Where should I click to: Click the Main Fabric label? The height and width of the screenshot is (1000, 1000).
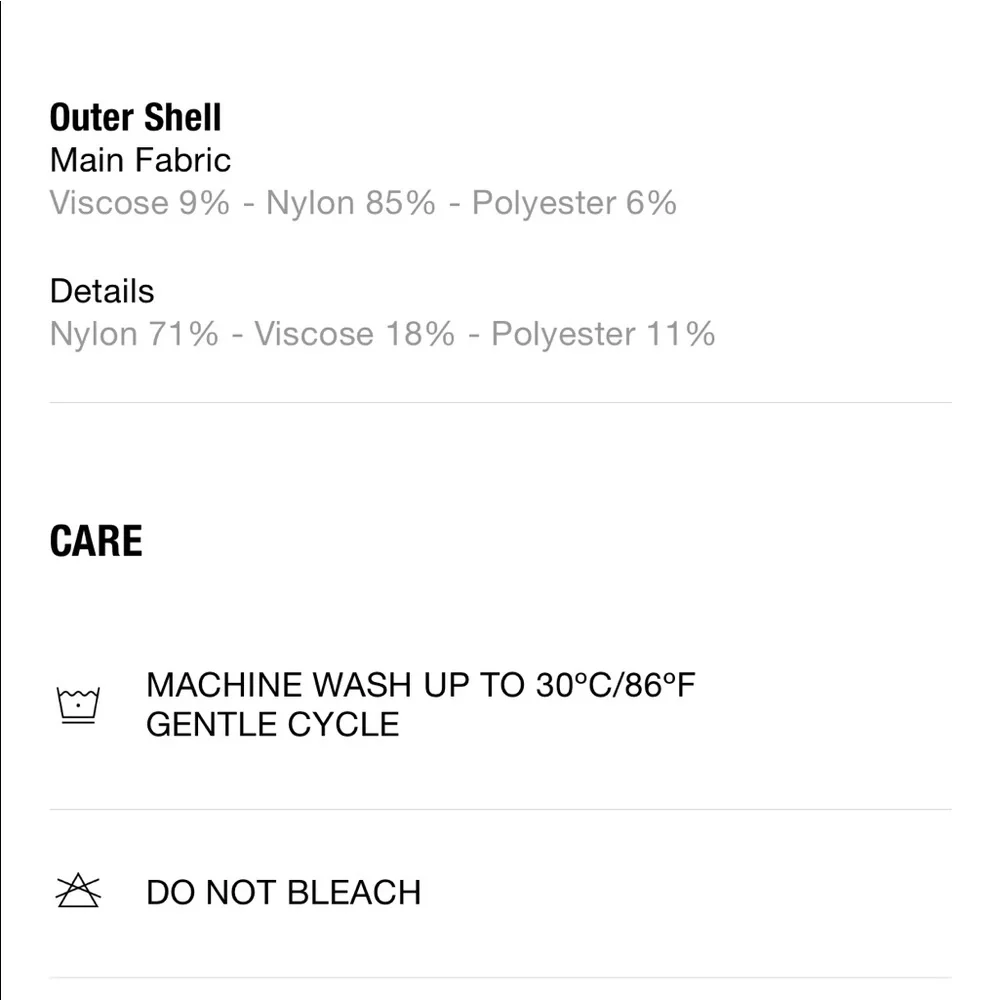click(x=140, y=160)
